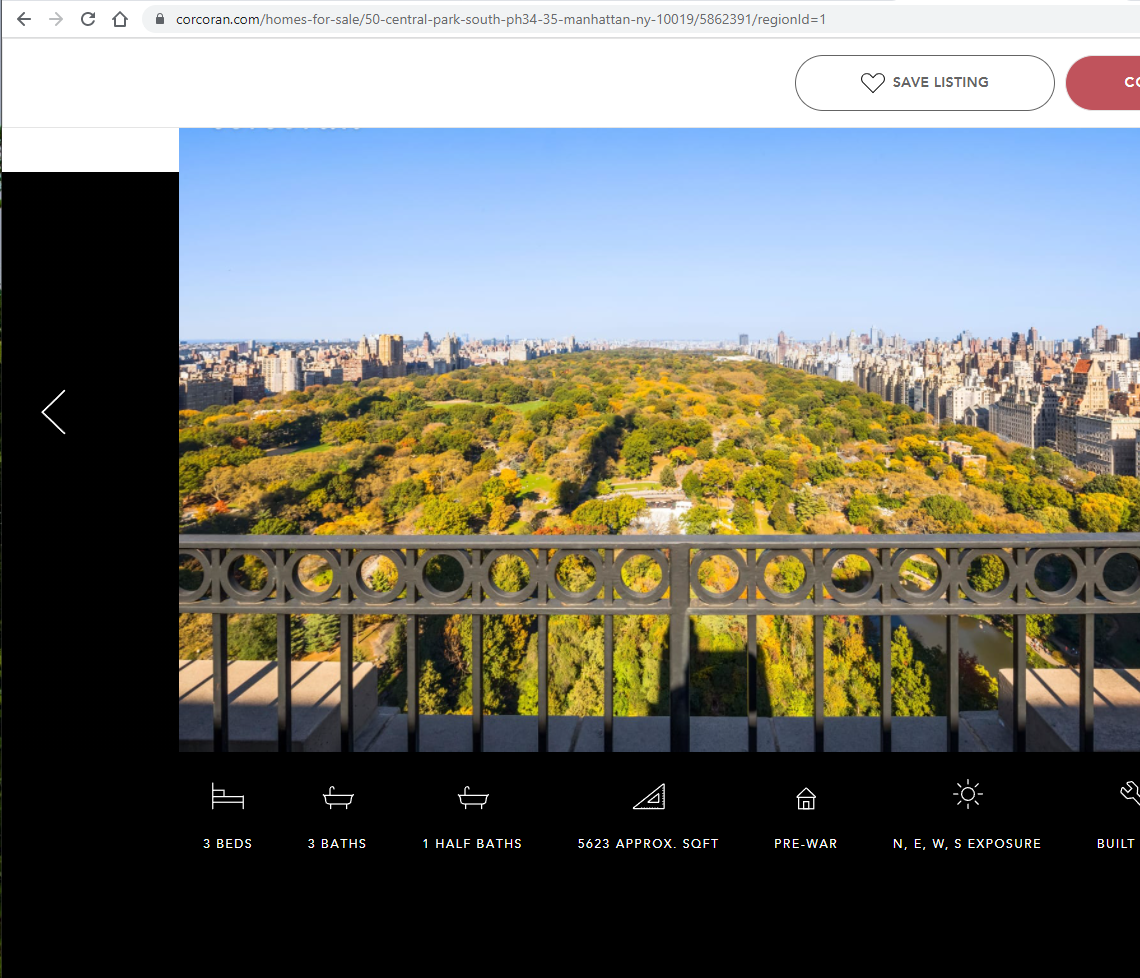Image resolution: width=1140 pixels, height=978 pixels.
Task: Click the '1 HALF BATHS' label
Action: click(x=473, y=843)
